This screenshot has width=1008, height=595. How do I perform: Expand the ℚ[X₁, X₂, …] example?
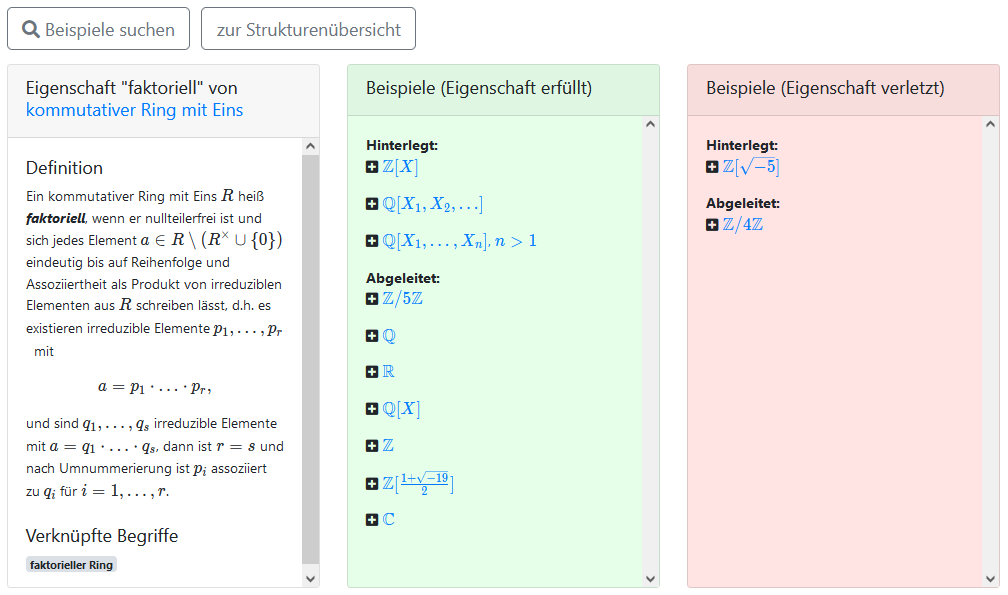click(372, 205)
